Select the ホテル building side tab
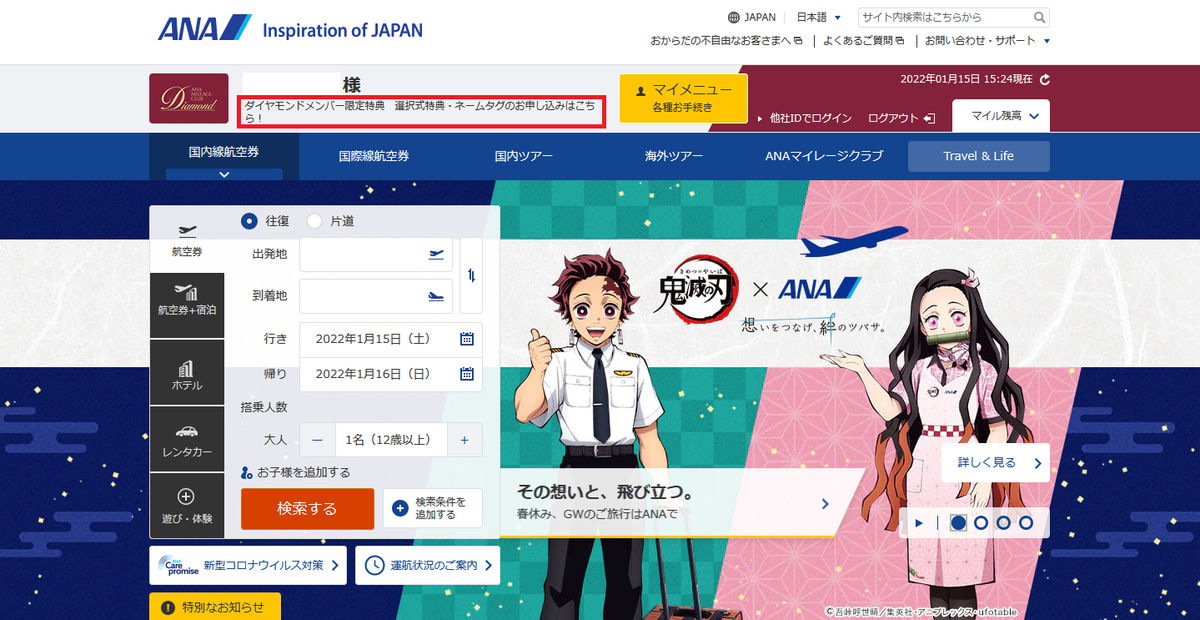Screen dimensions: 1200x620 point(187,373)
